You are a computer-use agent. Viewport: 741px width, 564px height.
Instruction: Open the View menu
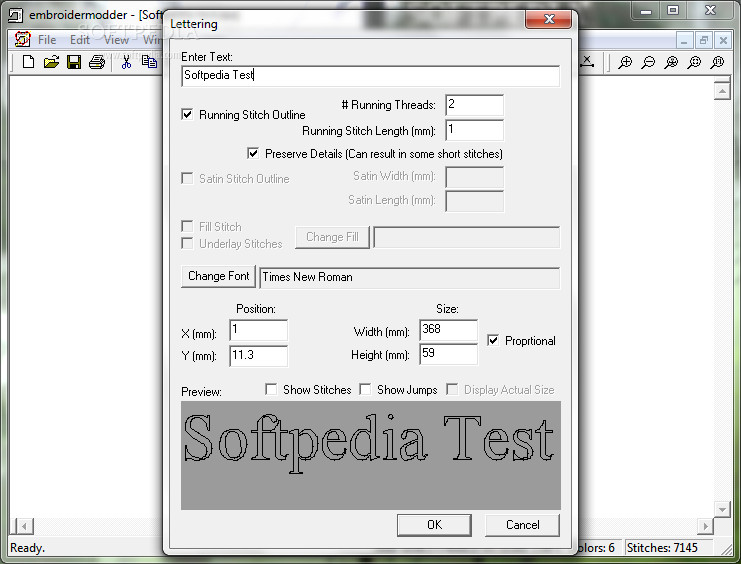(x=116, y=40)
